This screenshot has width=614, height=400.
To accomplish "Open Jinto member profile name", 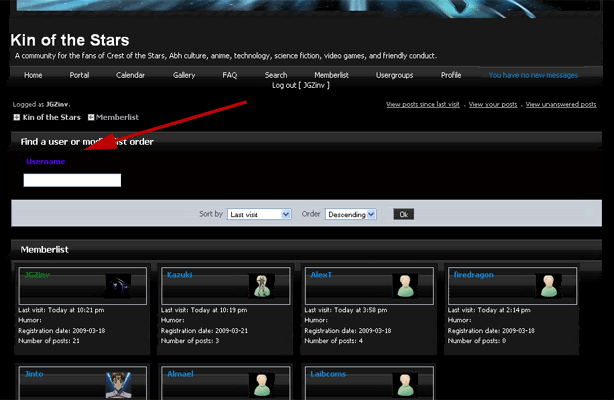I will [34, 374].
